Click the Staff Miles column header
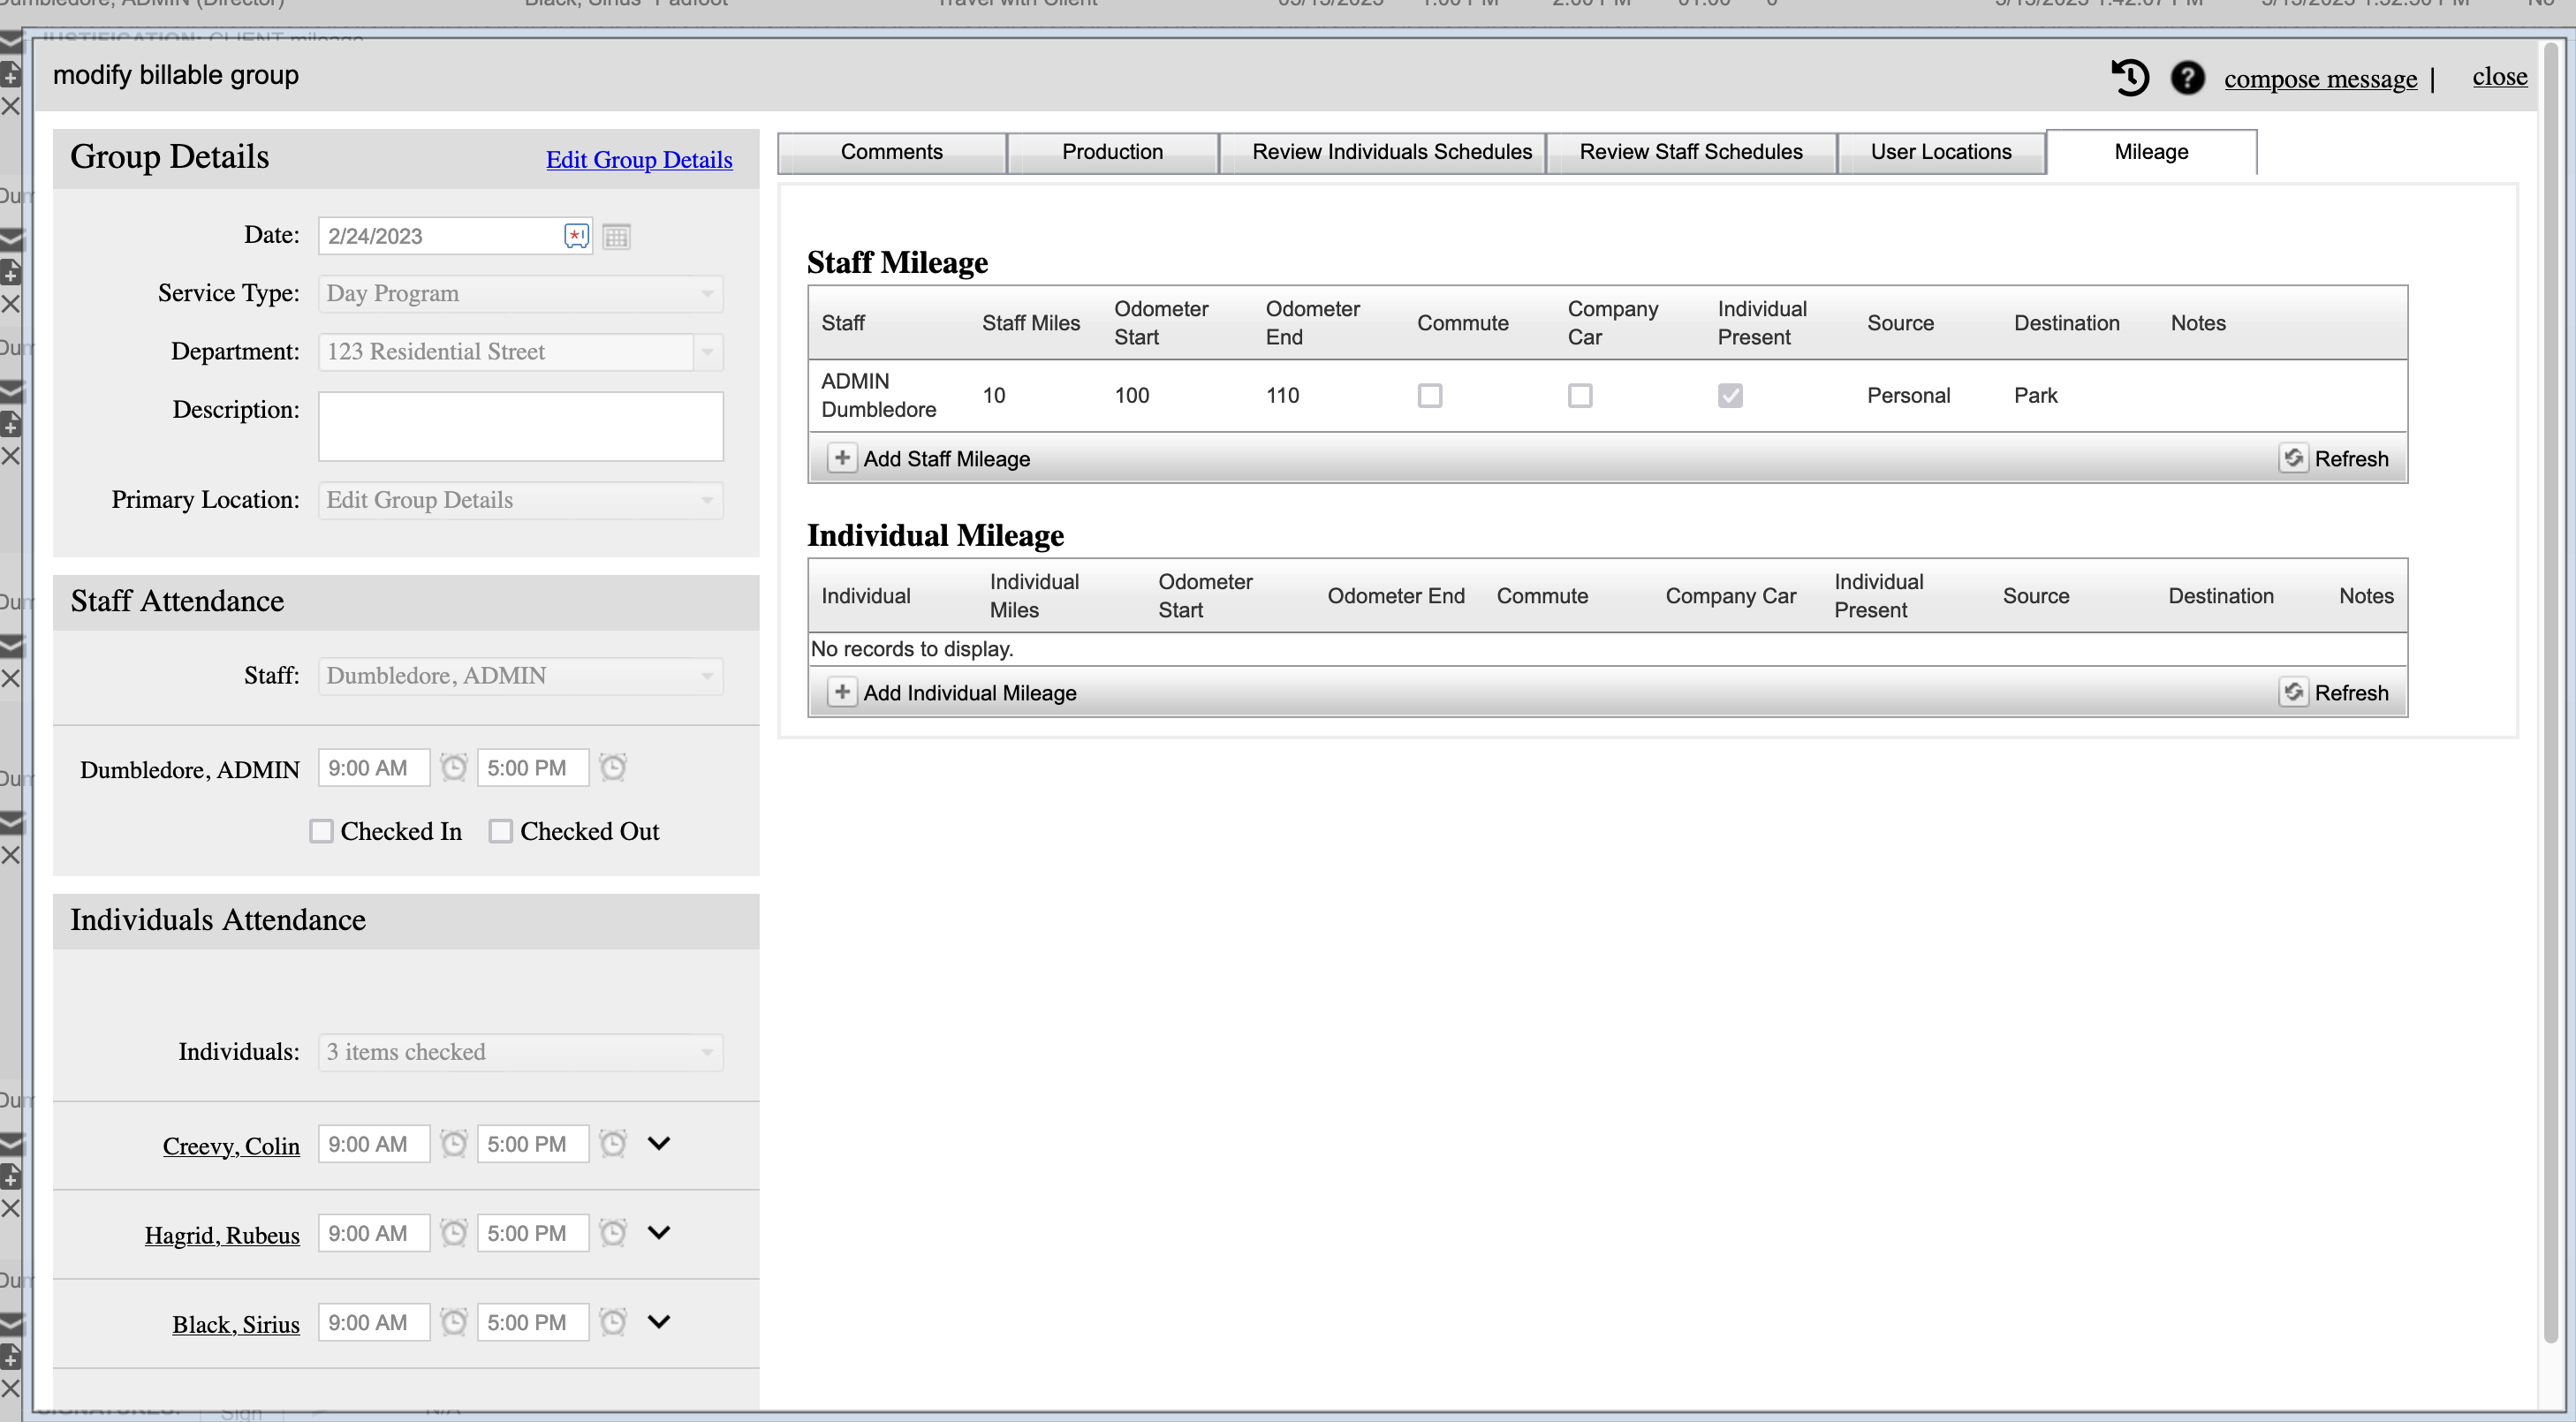2576x1422 pixels. coord(1030,323)
